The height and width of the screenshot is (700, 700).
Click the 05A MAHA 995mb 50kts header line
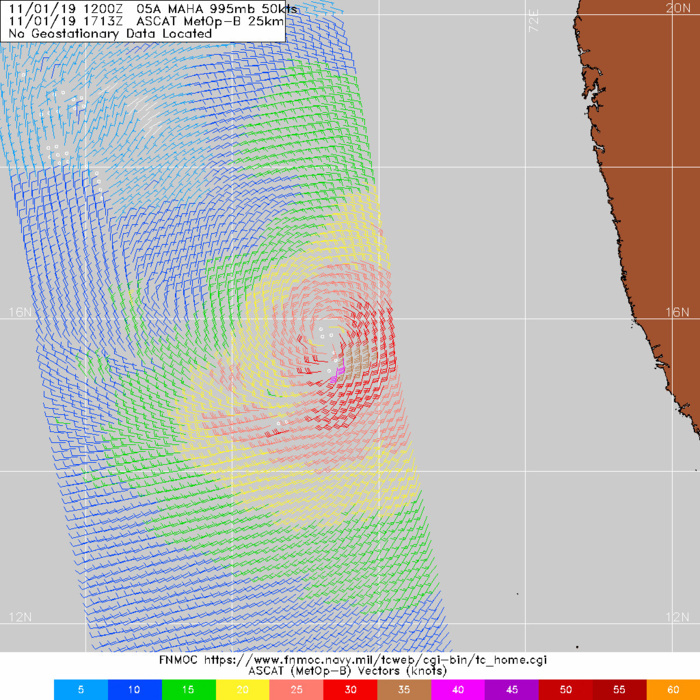pyautogui.click(x=142, y=7)
